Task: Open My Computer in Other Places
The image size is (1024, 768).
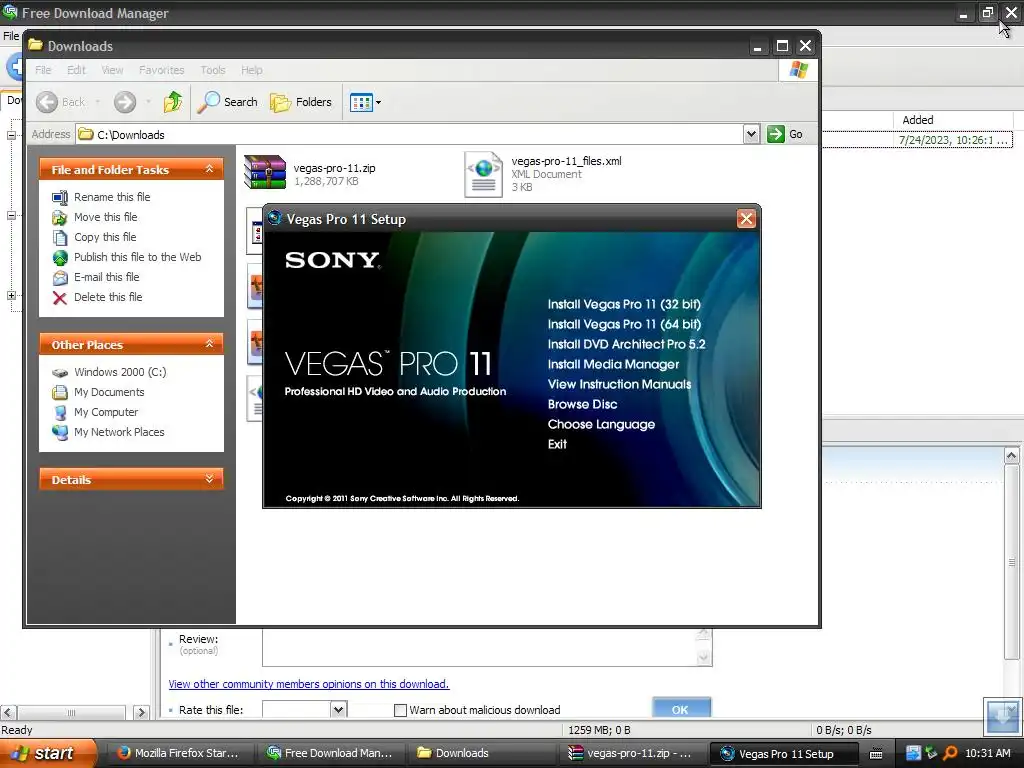Action: pos(106,412)
